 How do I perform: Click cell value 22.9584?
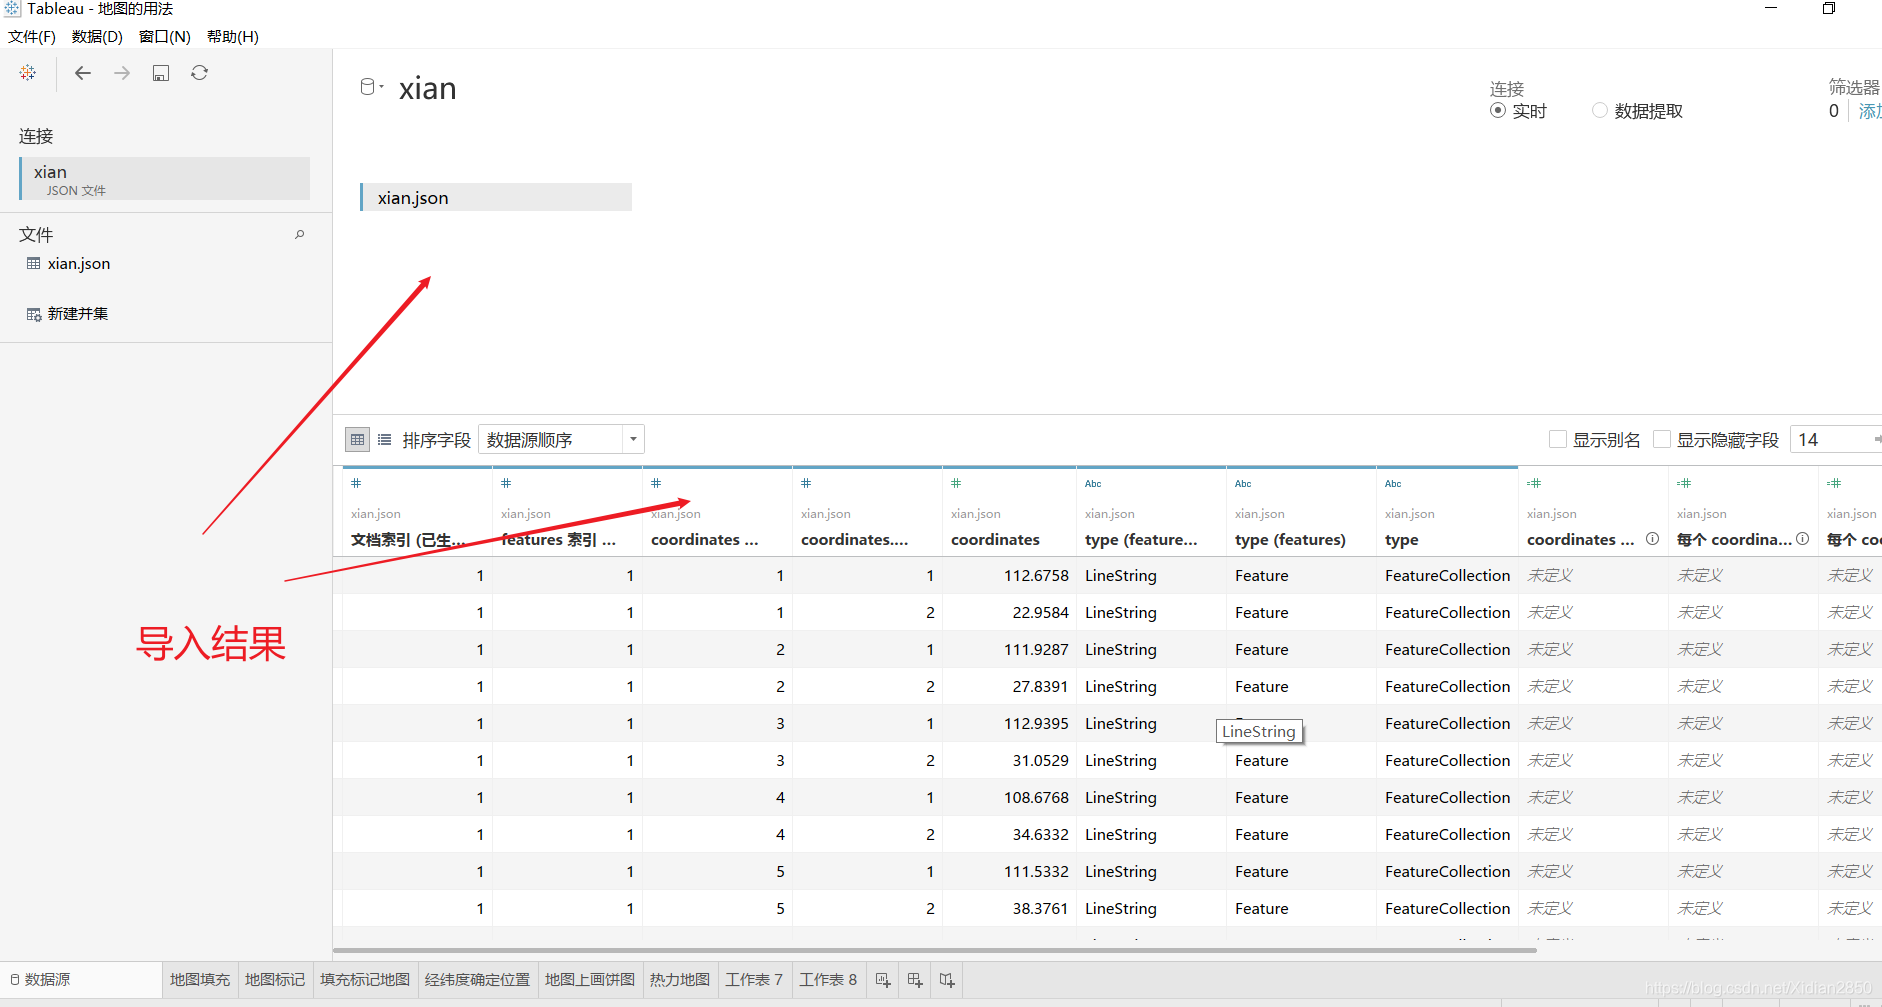click(x=1040, y=613)
